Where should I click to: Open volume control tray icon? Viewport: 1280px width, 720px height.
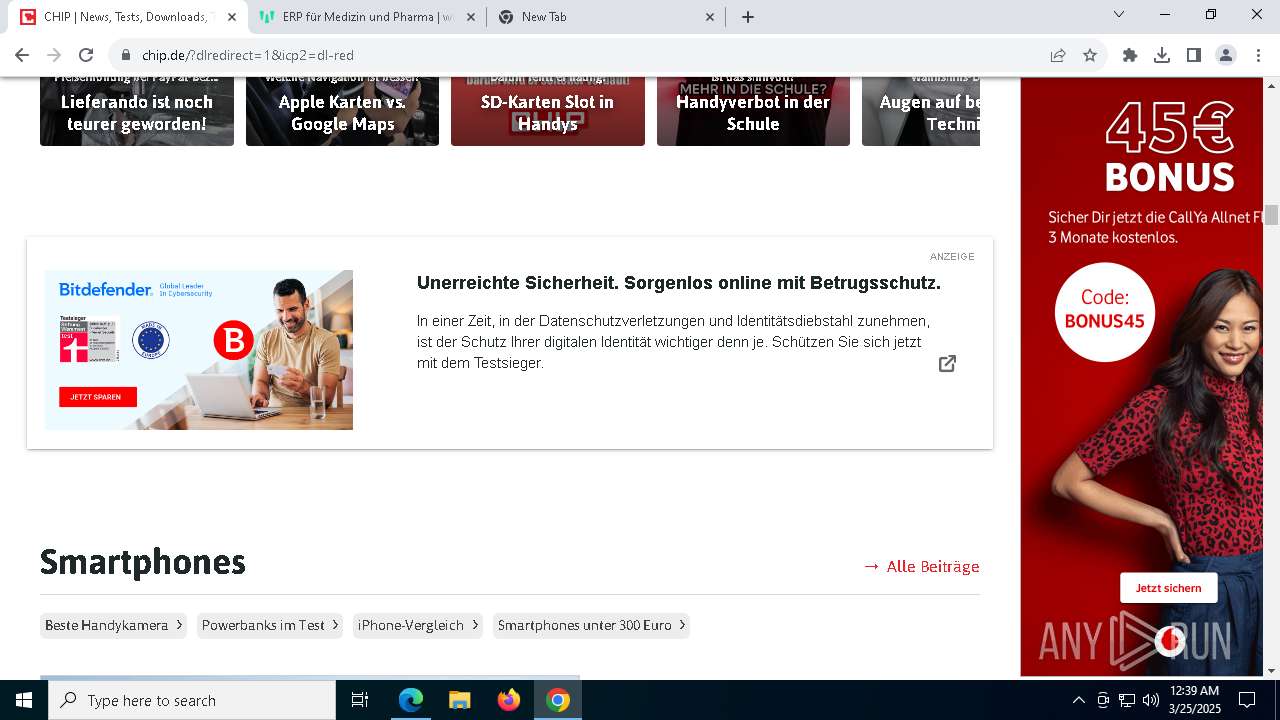(x=1151, y=700)
